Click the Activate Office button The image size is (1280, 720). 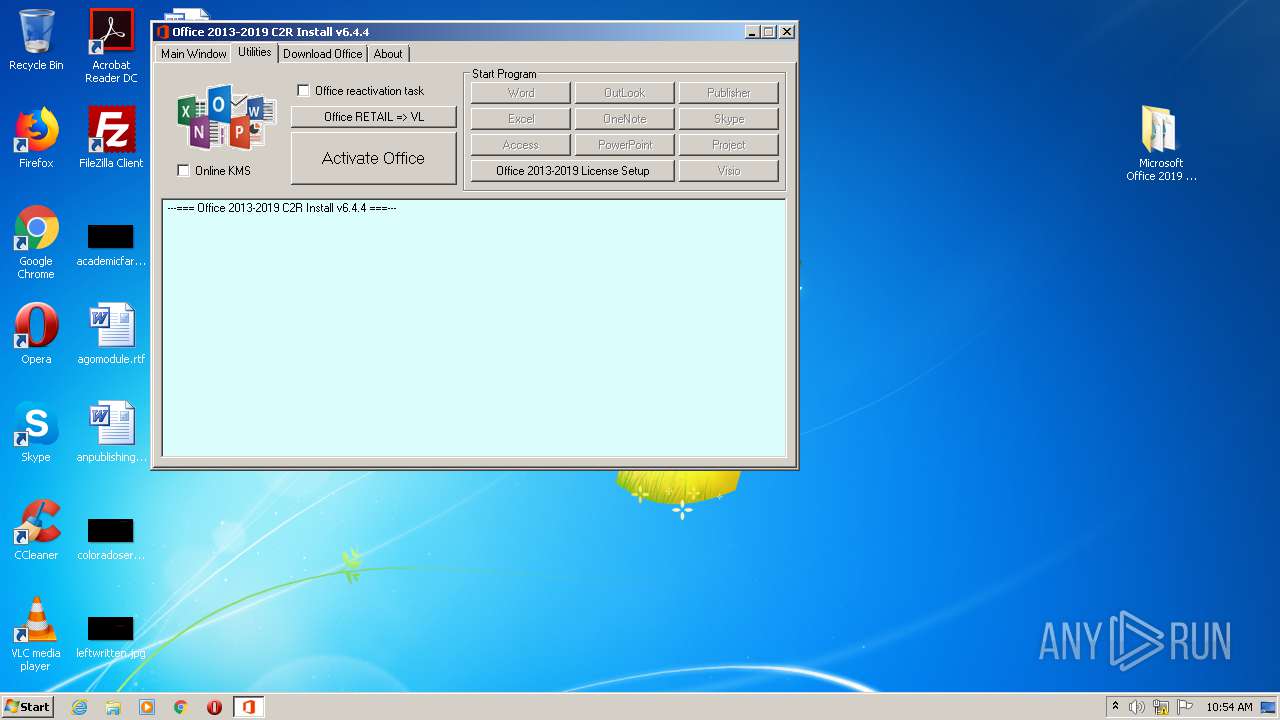click(x=374, y=158)
